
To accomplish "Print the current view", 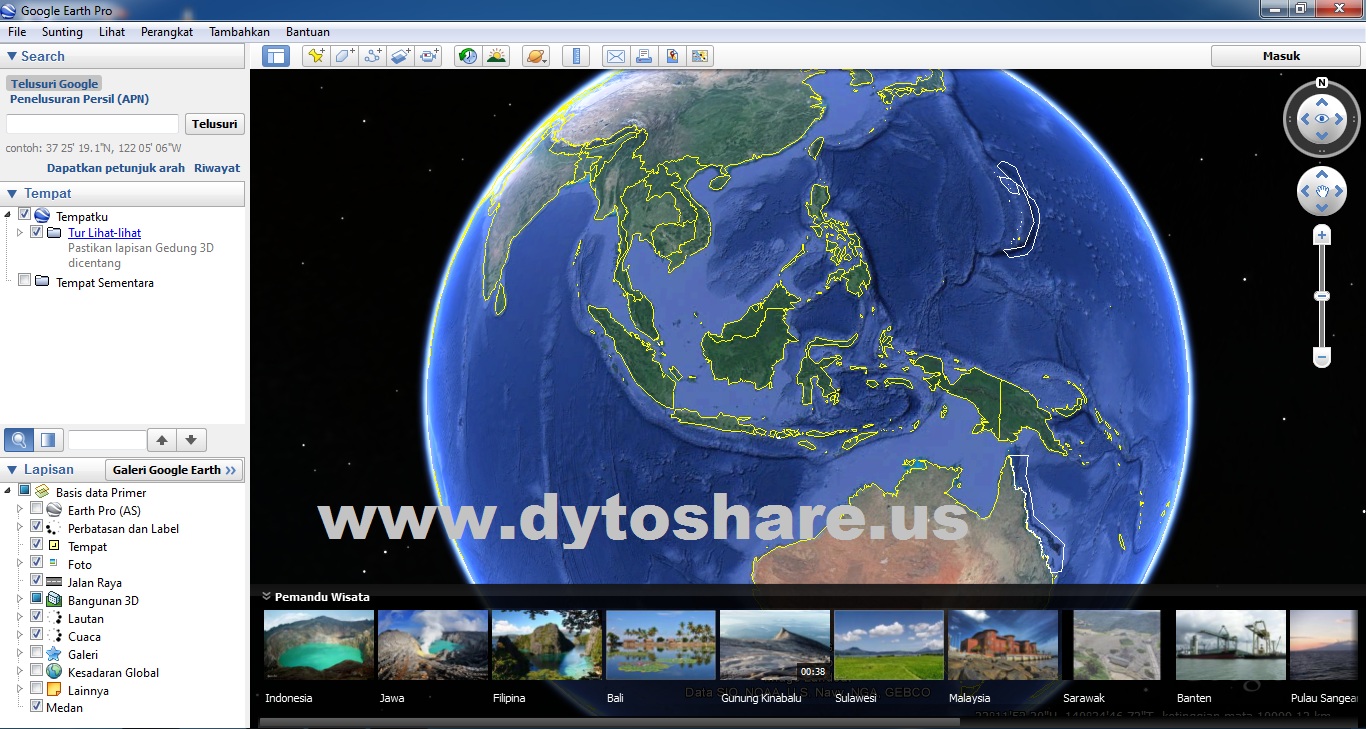I will [644, 56].
